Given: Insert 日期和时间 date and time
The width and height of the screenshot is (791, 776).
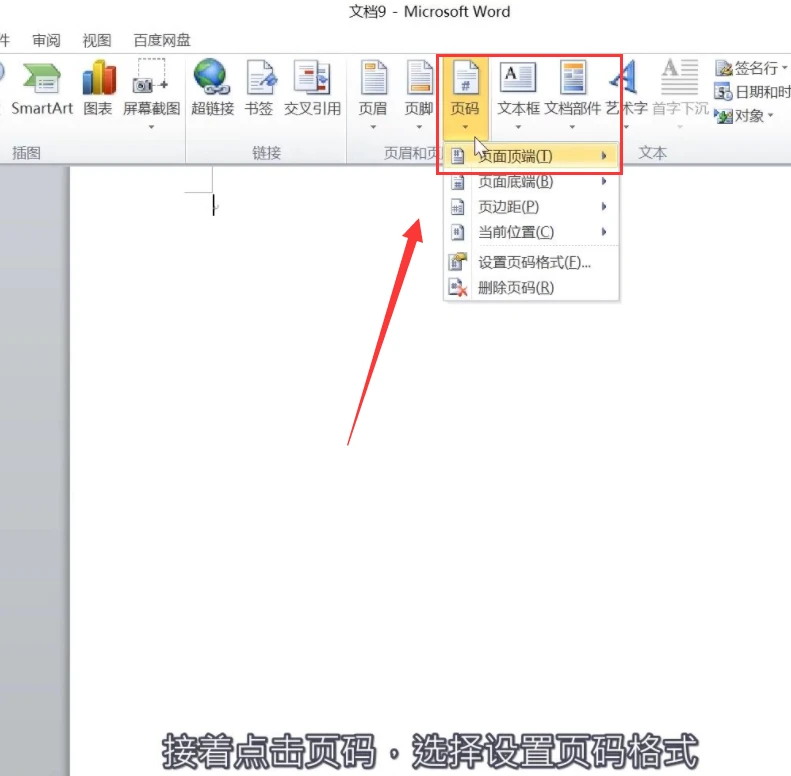Looking at the screenshot, I should [752, 92].
